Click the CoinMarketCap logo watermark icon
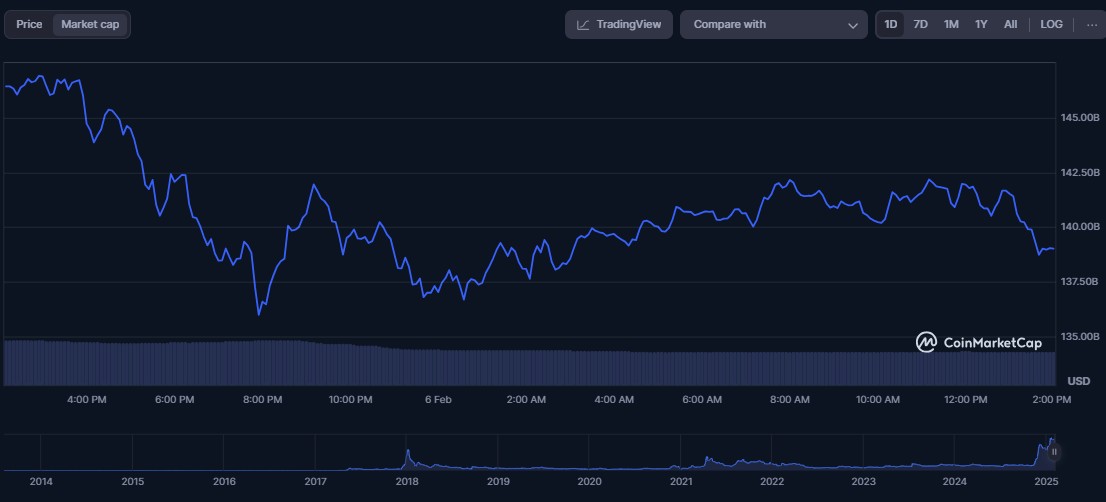The width and height of the screenshot is (1106, 502). (926, 343)
